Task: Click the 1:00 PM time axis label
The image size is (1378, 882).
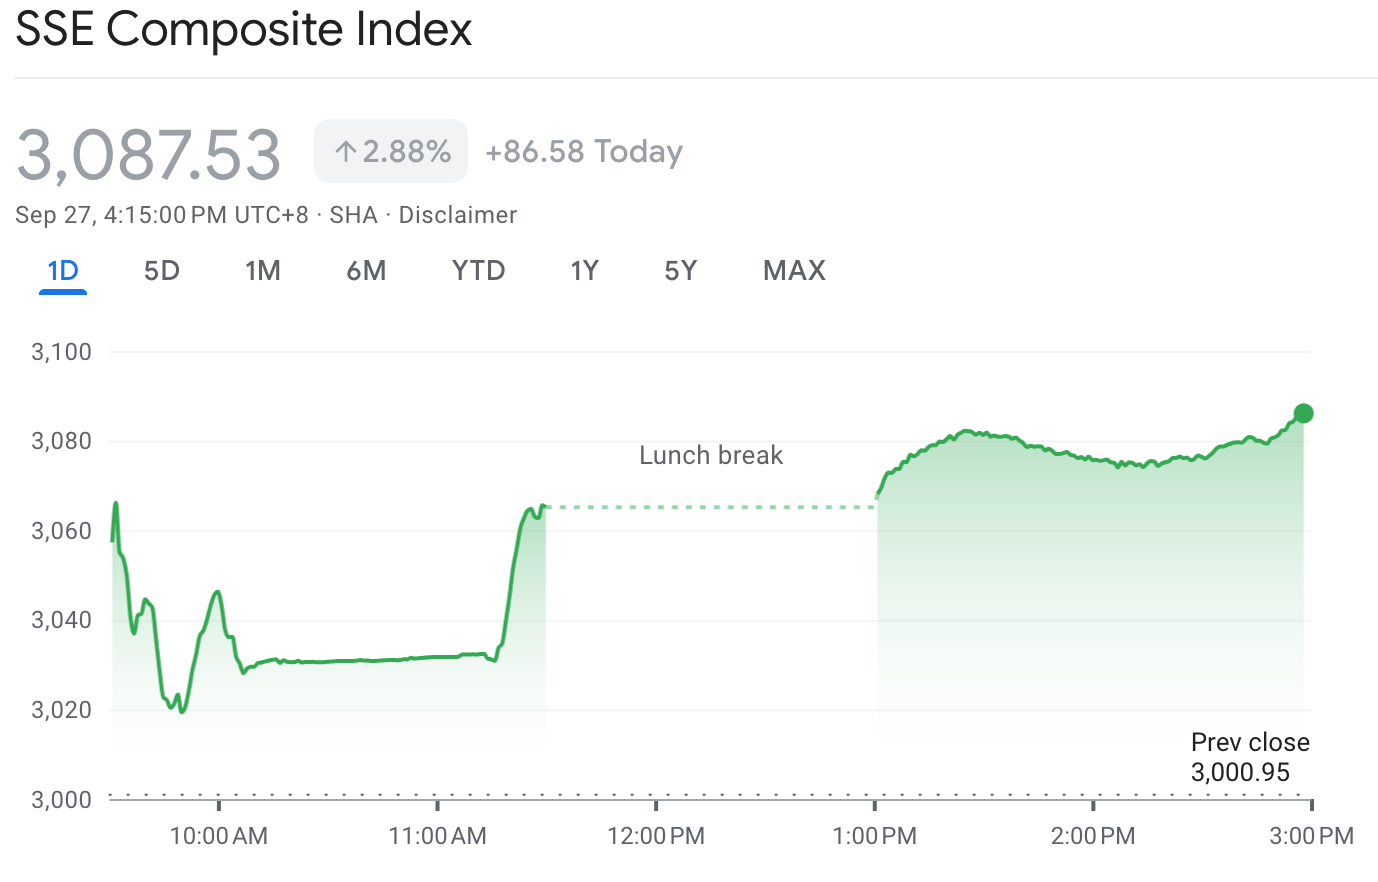Action: (875, 836)
